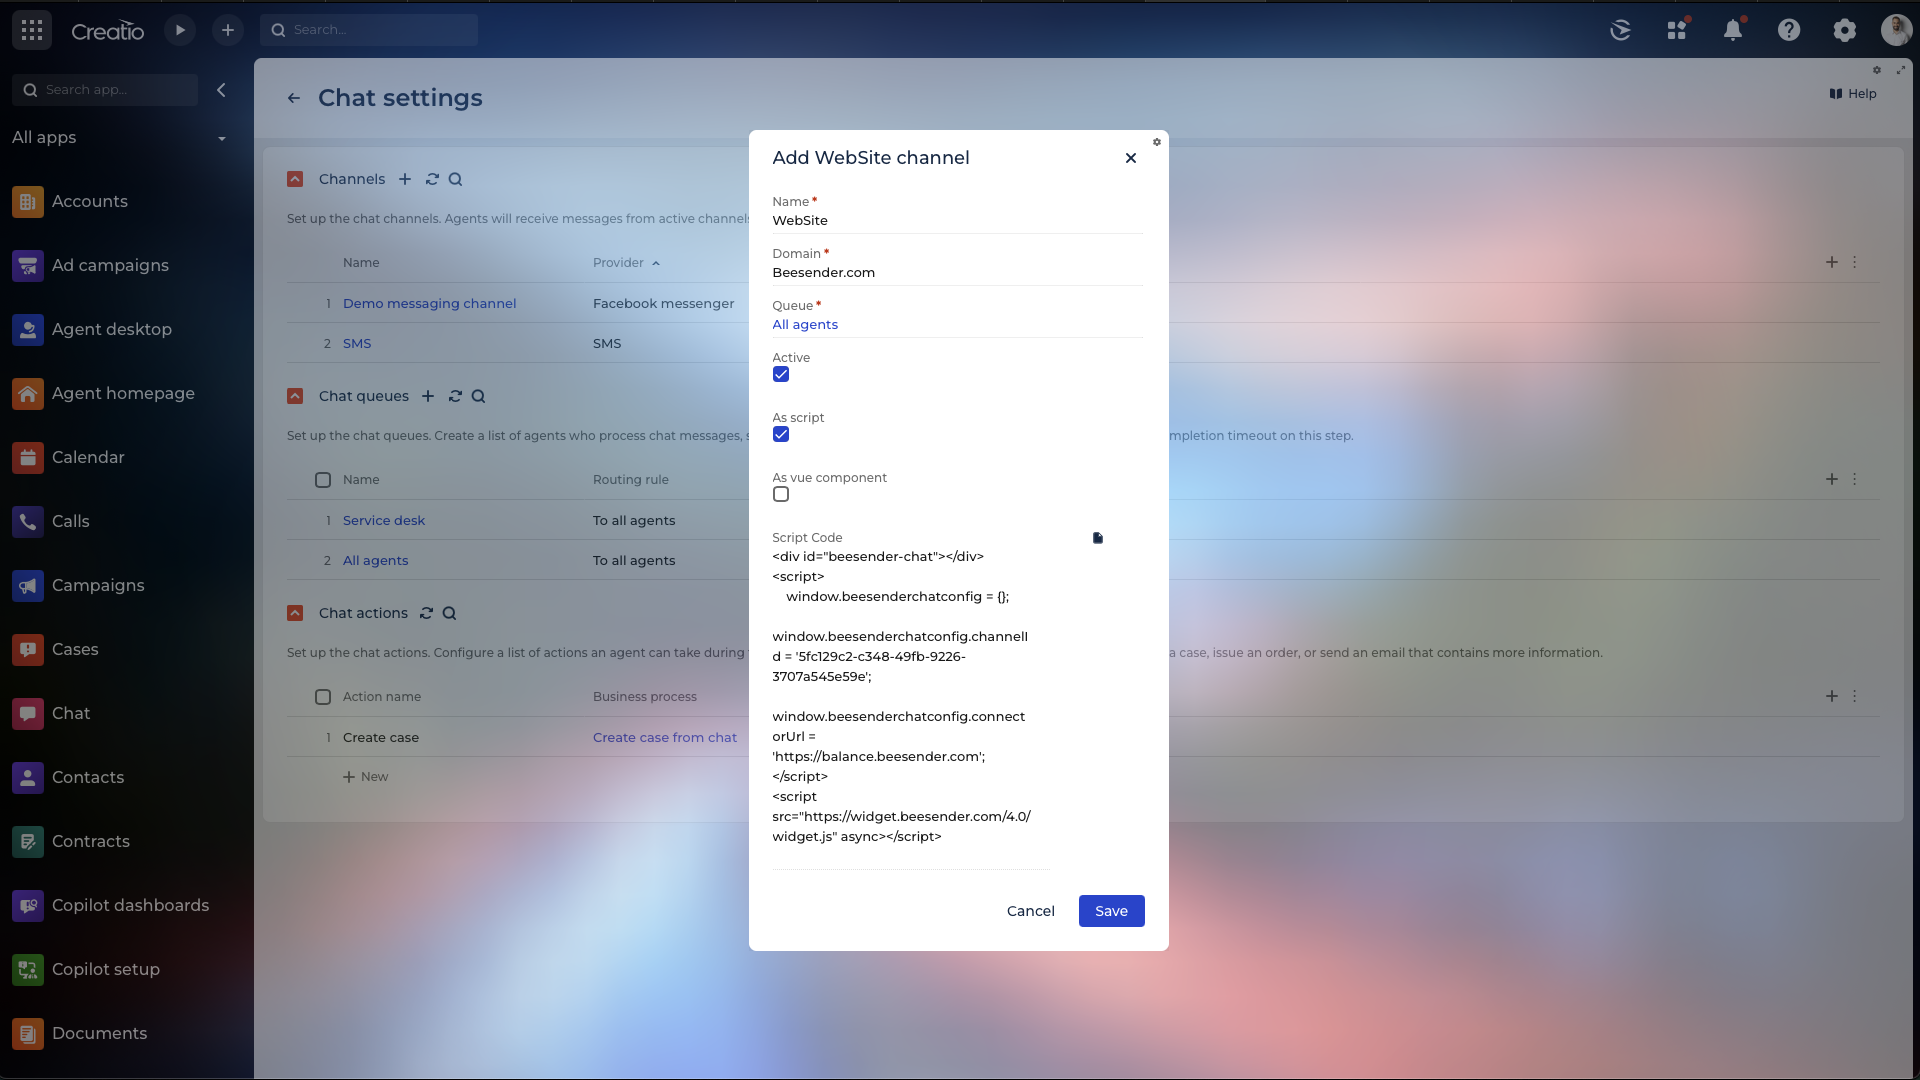Open the Agent homepage icon
The image size is (1920, 1080).
(x=28, y=394)
